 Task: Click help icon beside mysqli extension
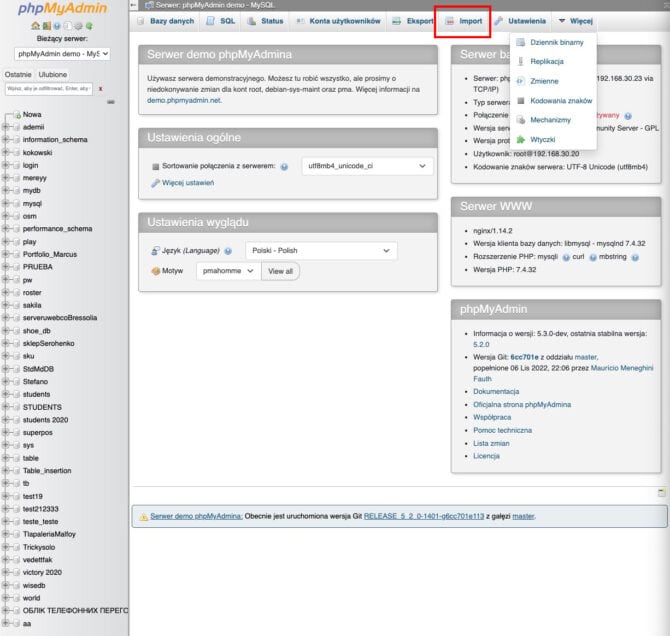point(566,257)
